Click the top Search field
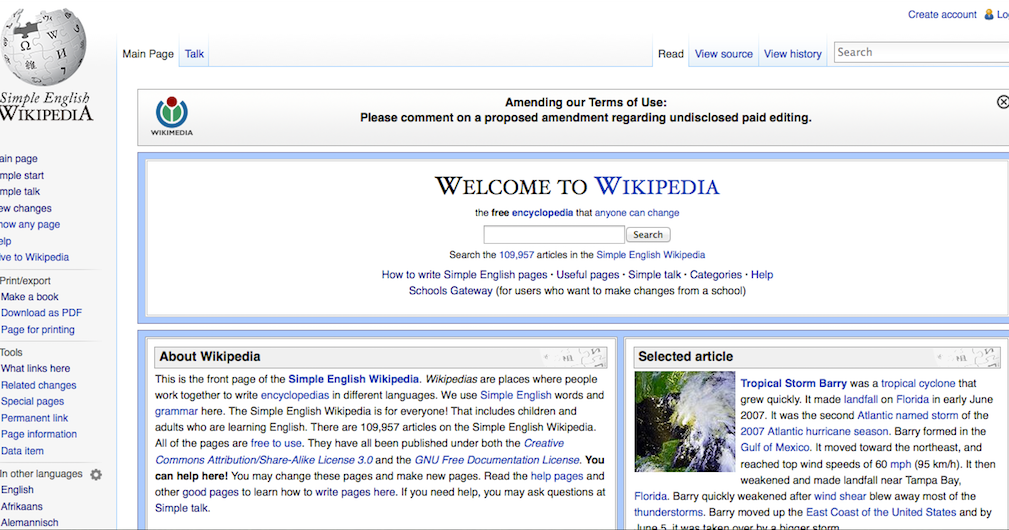 pyautogui.click(x=921, y=52)
